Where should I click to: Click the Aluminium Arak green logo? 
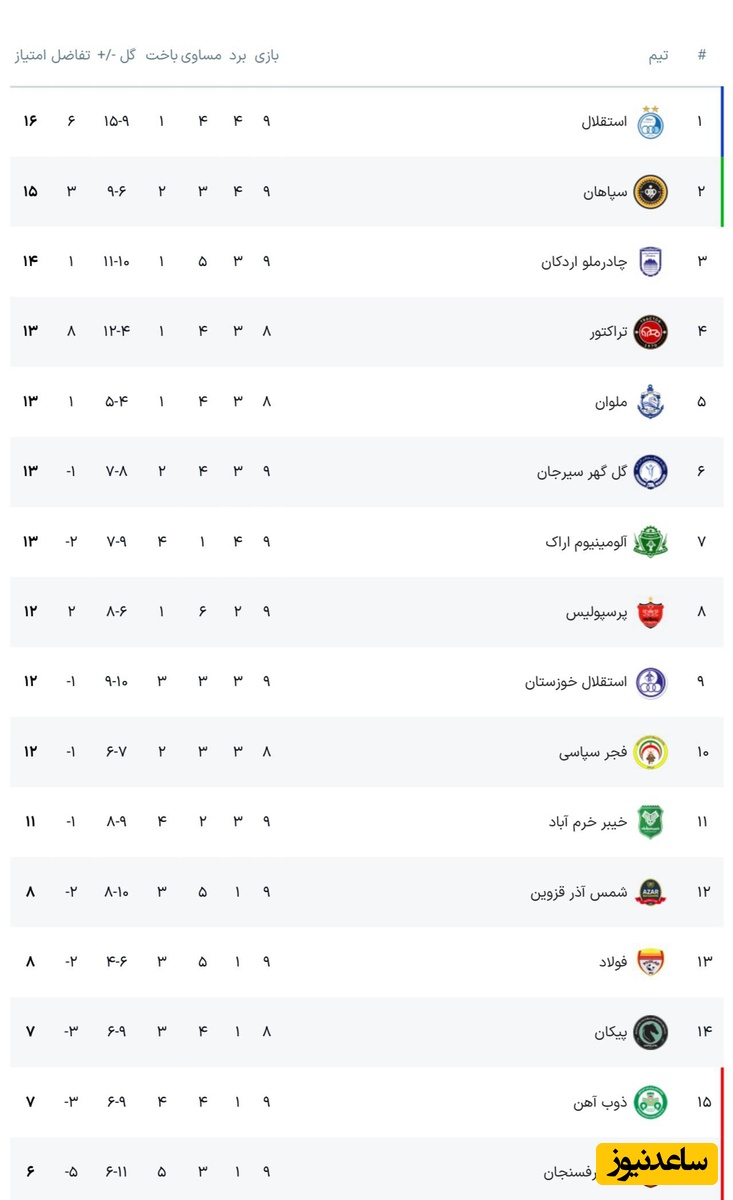[650, 542]
